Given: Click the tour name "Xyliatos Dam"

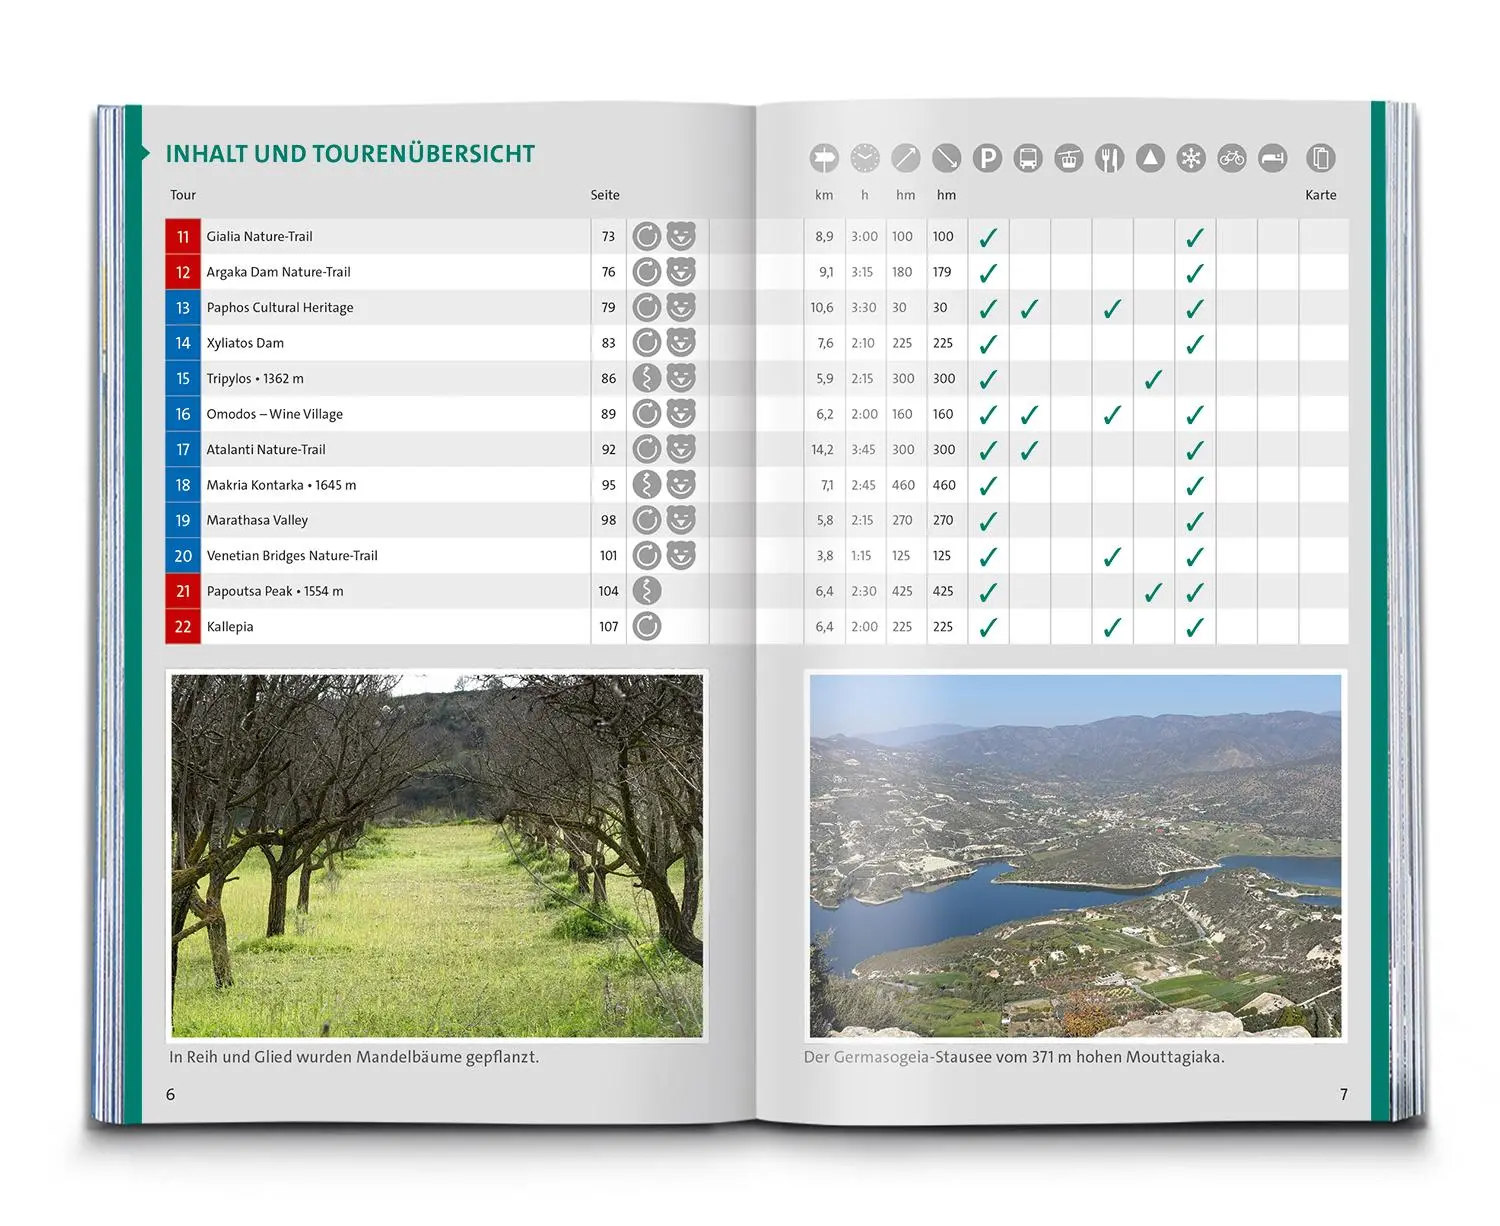Looking at the screenshot, I should 245,343.
